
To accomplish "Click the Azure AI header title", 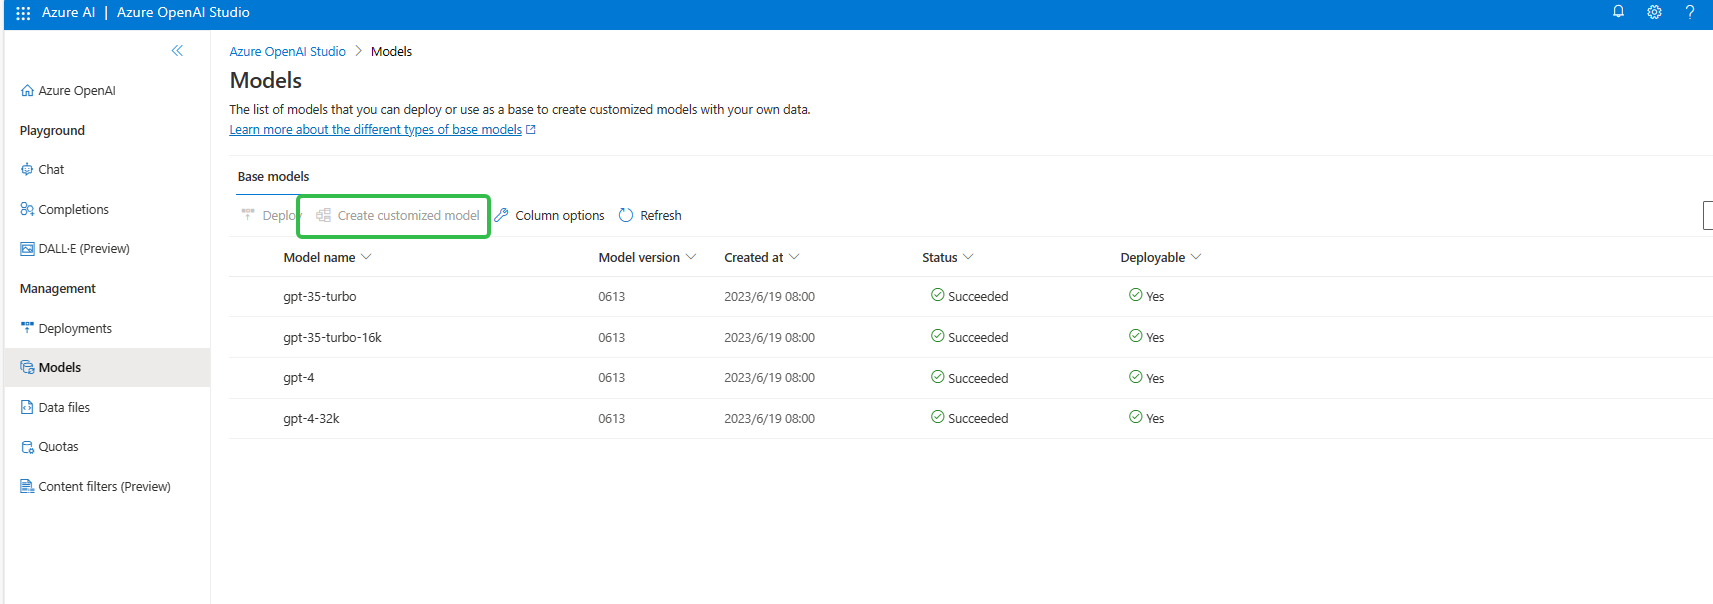I will coord(68,13).
